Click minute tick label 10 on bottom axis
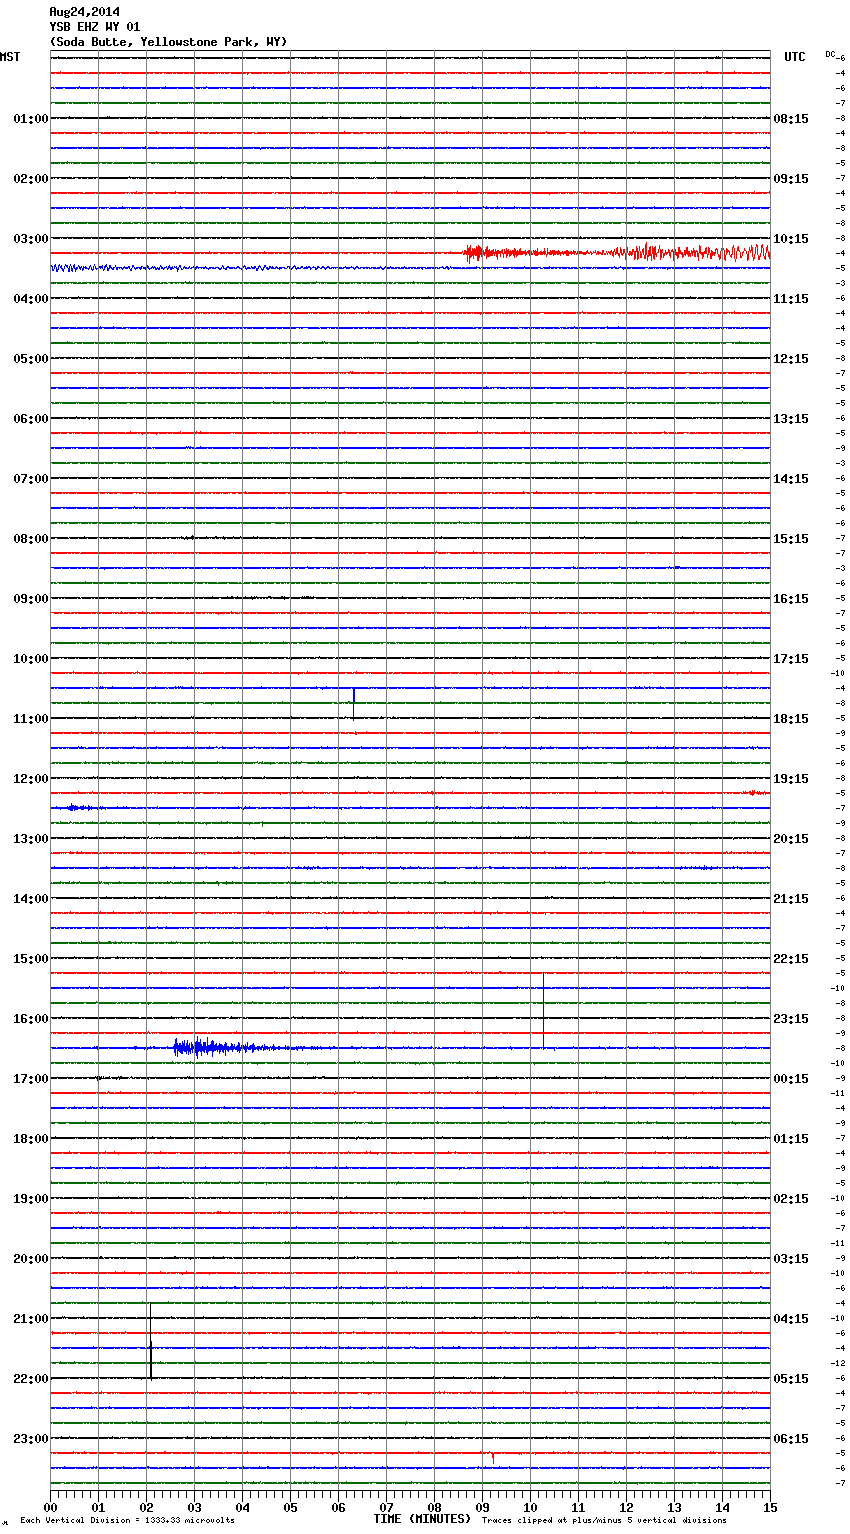 pos(530,1507)
